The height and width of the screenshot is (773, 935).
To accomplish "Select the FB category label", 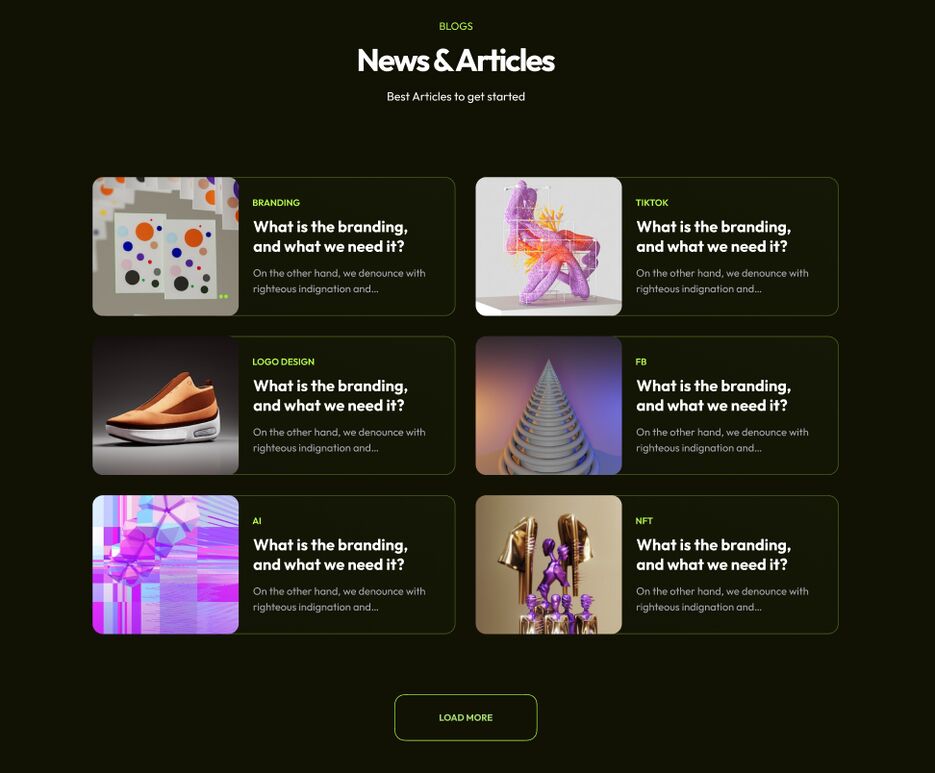I will (641, 362).
